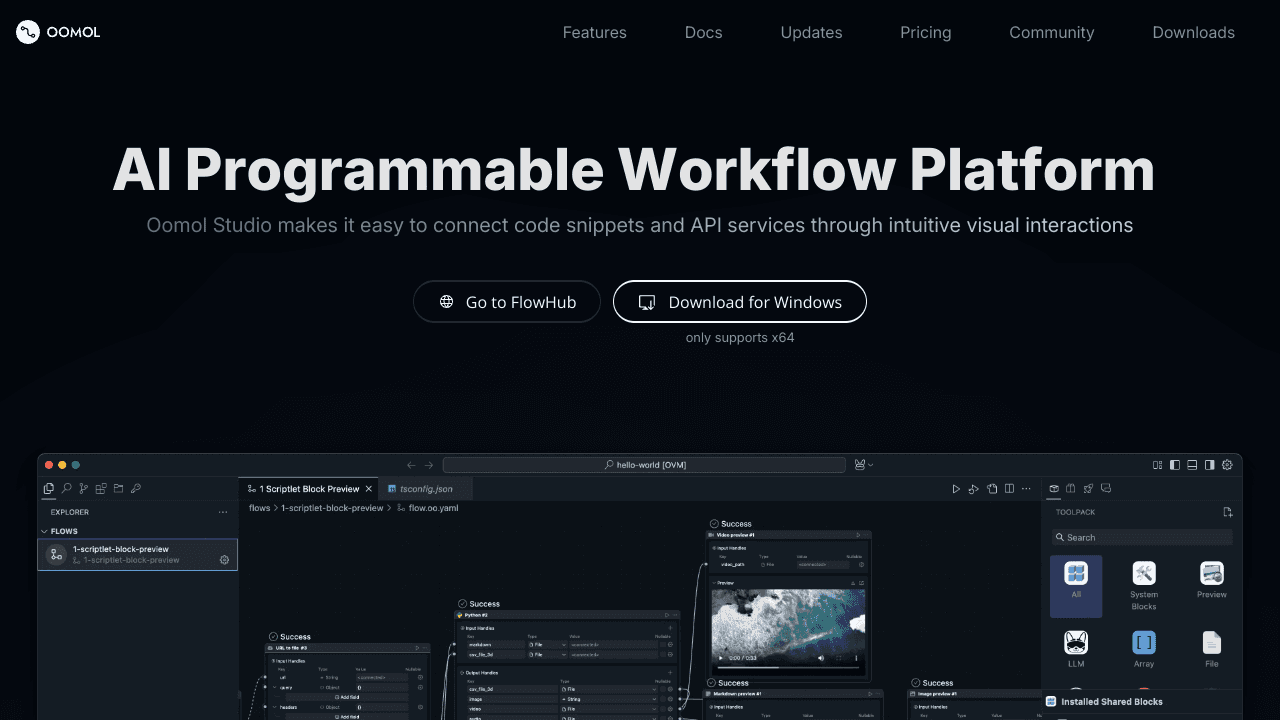Click the clipboard icon in editor toolbar
The image size is (1280, 720).
pyautogui.click(x=992, y=489)
